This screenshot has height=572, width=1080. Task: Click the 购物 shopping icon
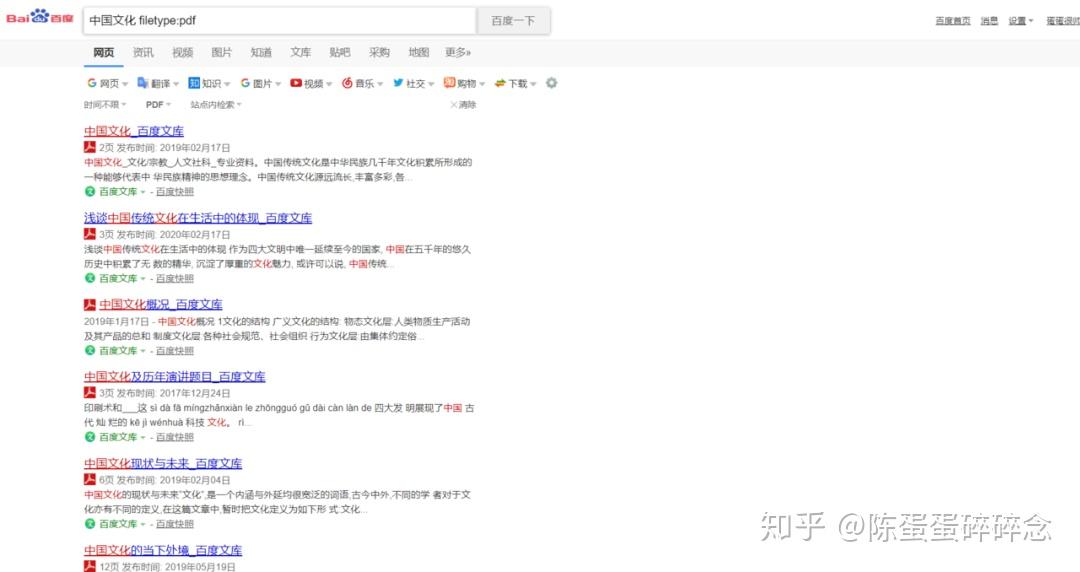click(449, 83)
